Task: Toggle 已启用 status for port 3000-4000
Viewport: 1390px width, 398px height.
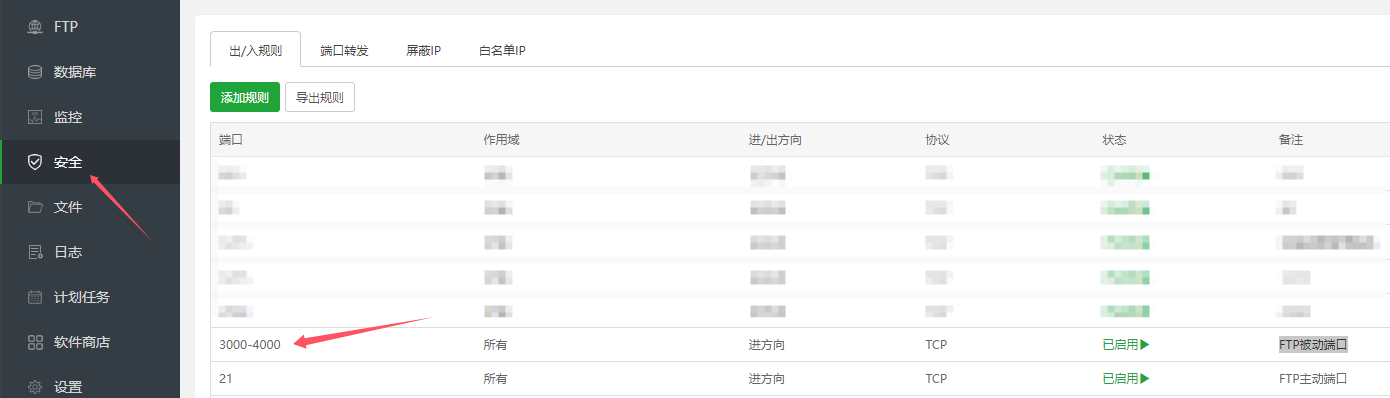Action: [1126, 345]
